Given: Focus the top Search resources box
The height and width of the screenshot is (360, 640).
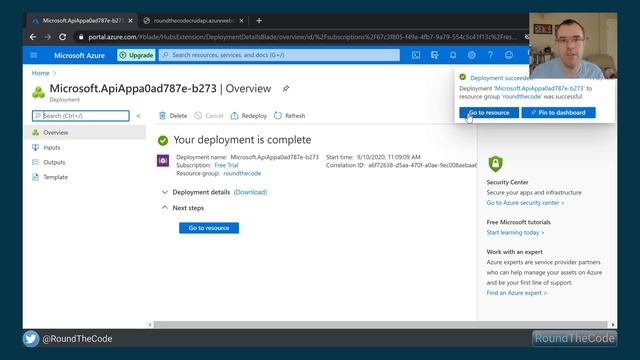Looking at the screenshot, I should 280,55.
